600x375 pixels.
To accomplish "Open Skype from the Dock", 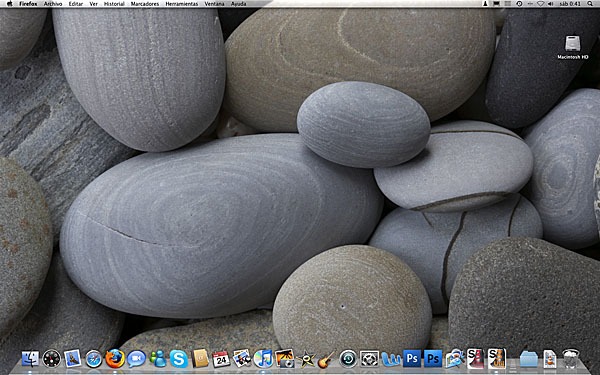I will coord(179,359).
